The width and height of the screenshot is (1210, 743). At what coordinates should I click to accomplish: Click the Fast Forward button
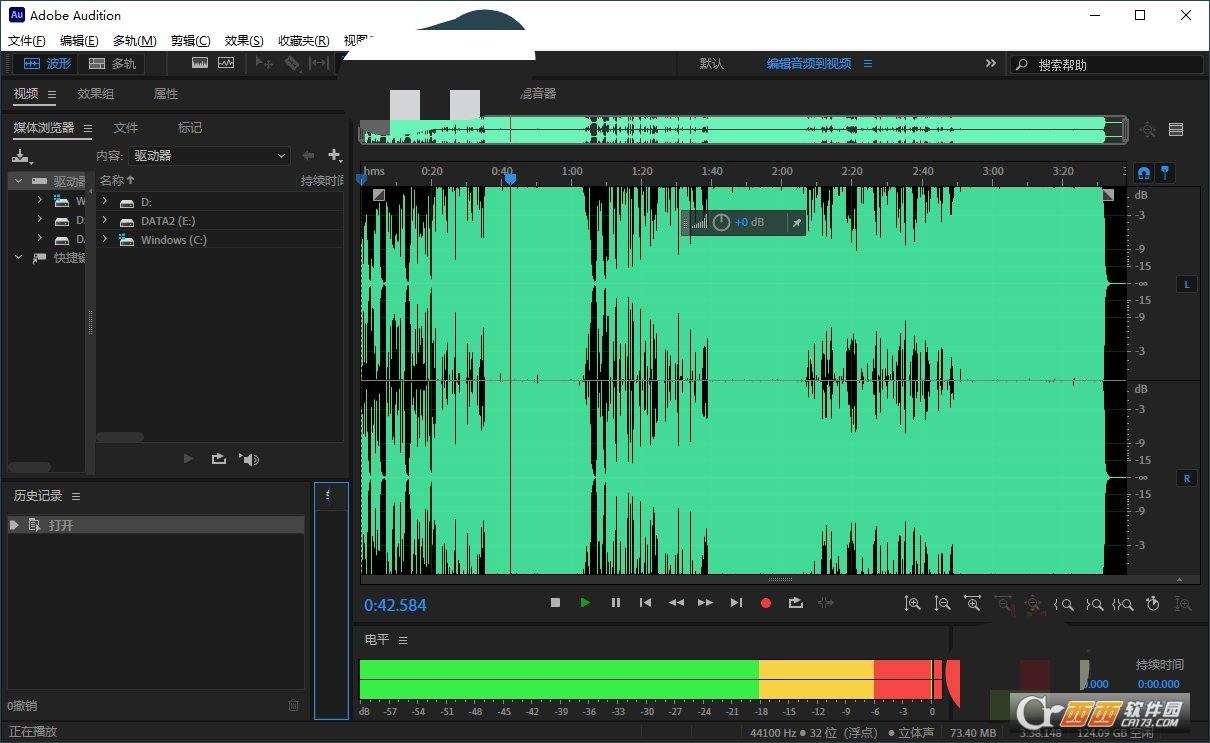coord(706,603)
